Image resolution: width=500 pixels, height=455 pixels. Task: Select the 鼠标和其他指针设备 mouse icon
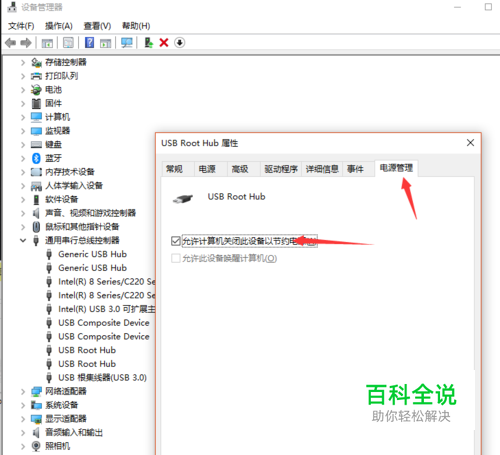coord(36,227)
